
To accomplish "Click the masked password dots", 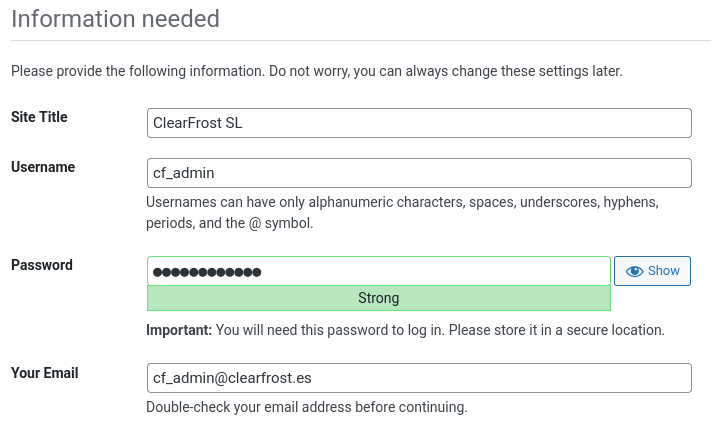I will tap(207, 272).
